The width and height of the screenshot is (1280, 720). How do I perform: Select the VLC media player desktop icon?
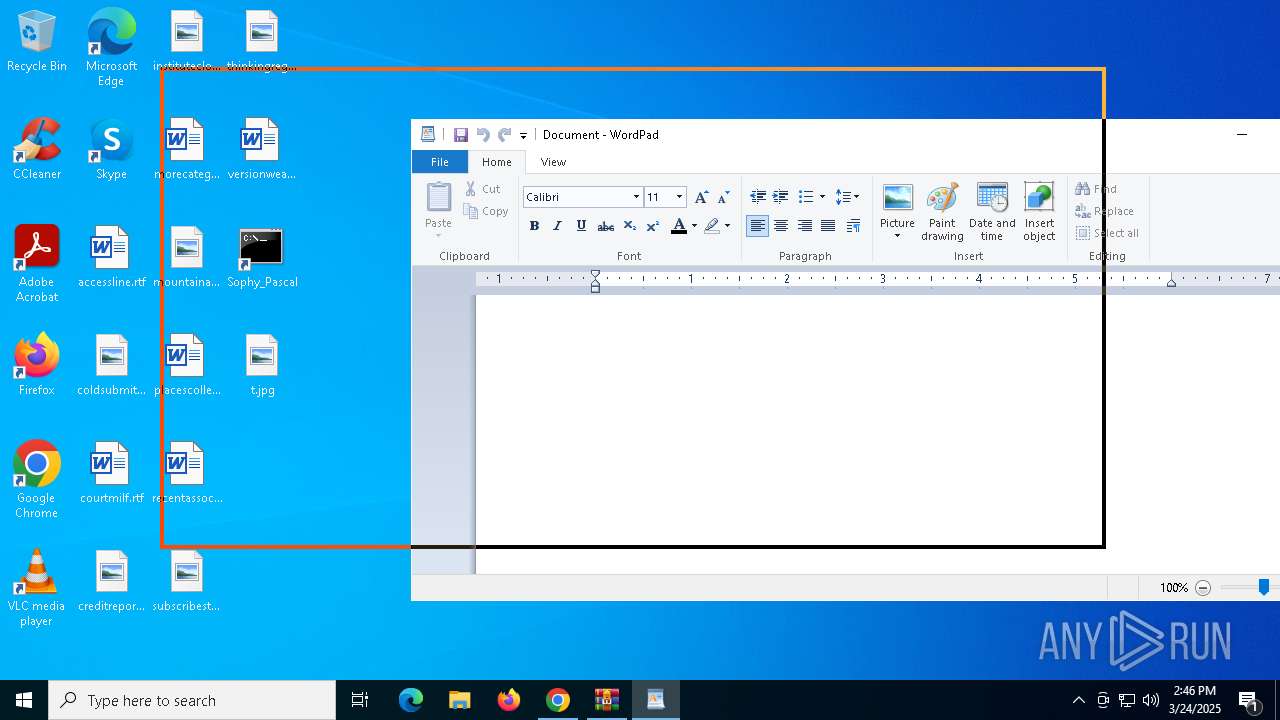tap(37, 588)
